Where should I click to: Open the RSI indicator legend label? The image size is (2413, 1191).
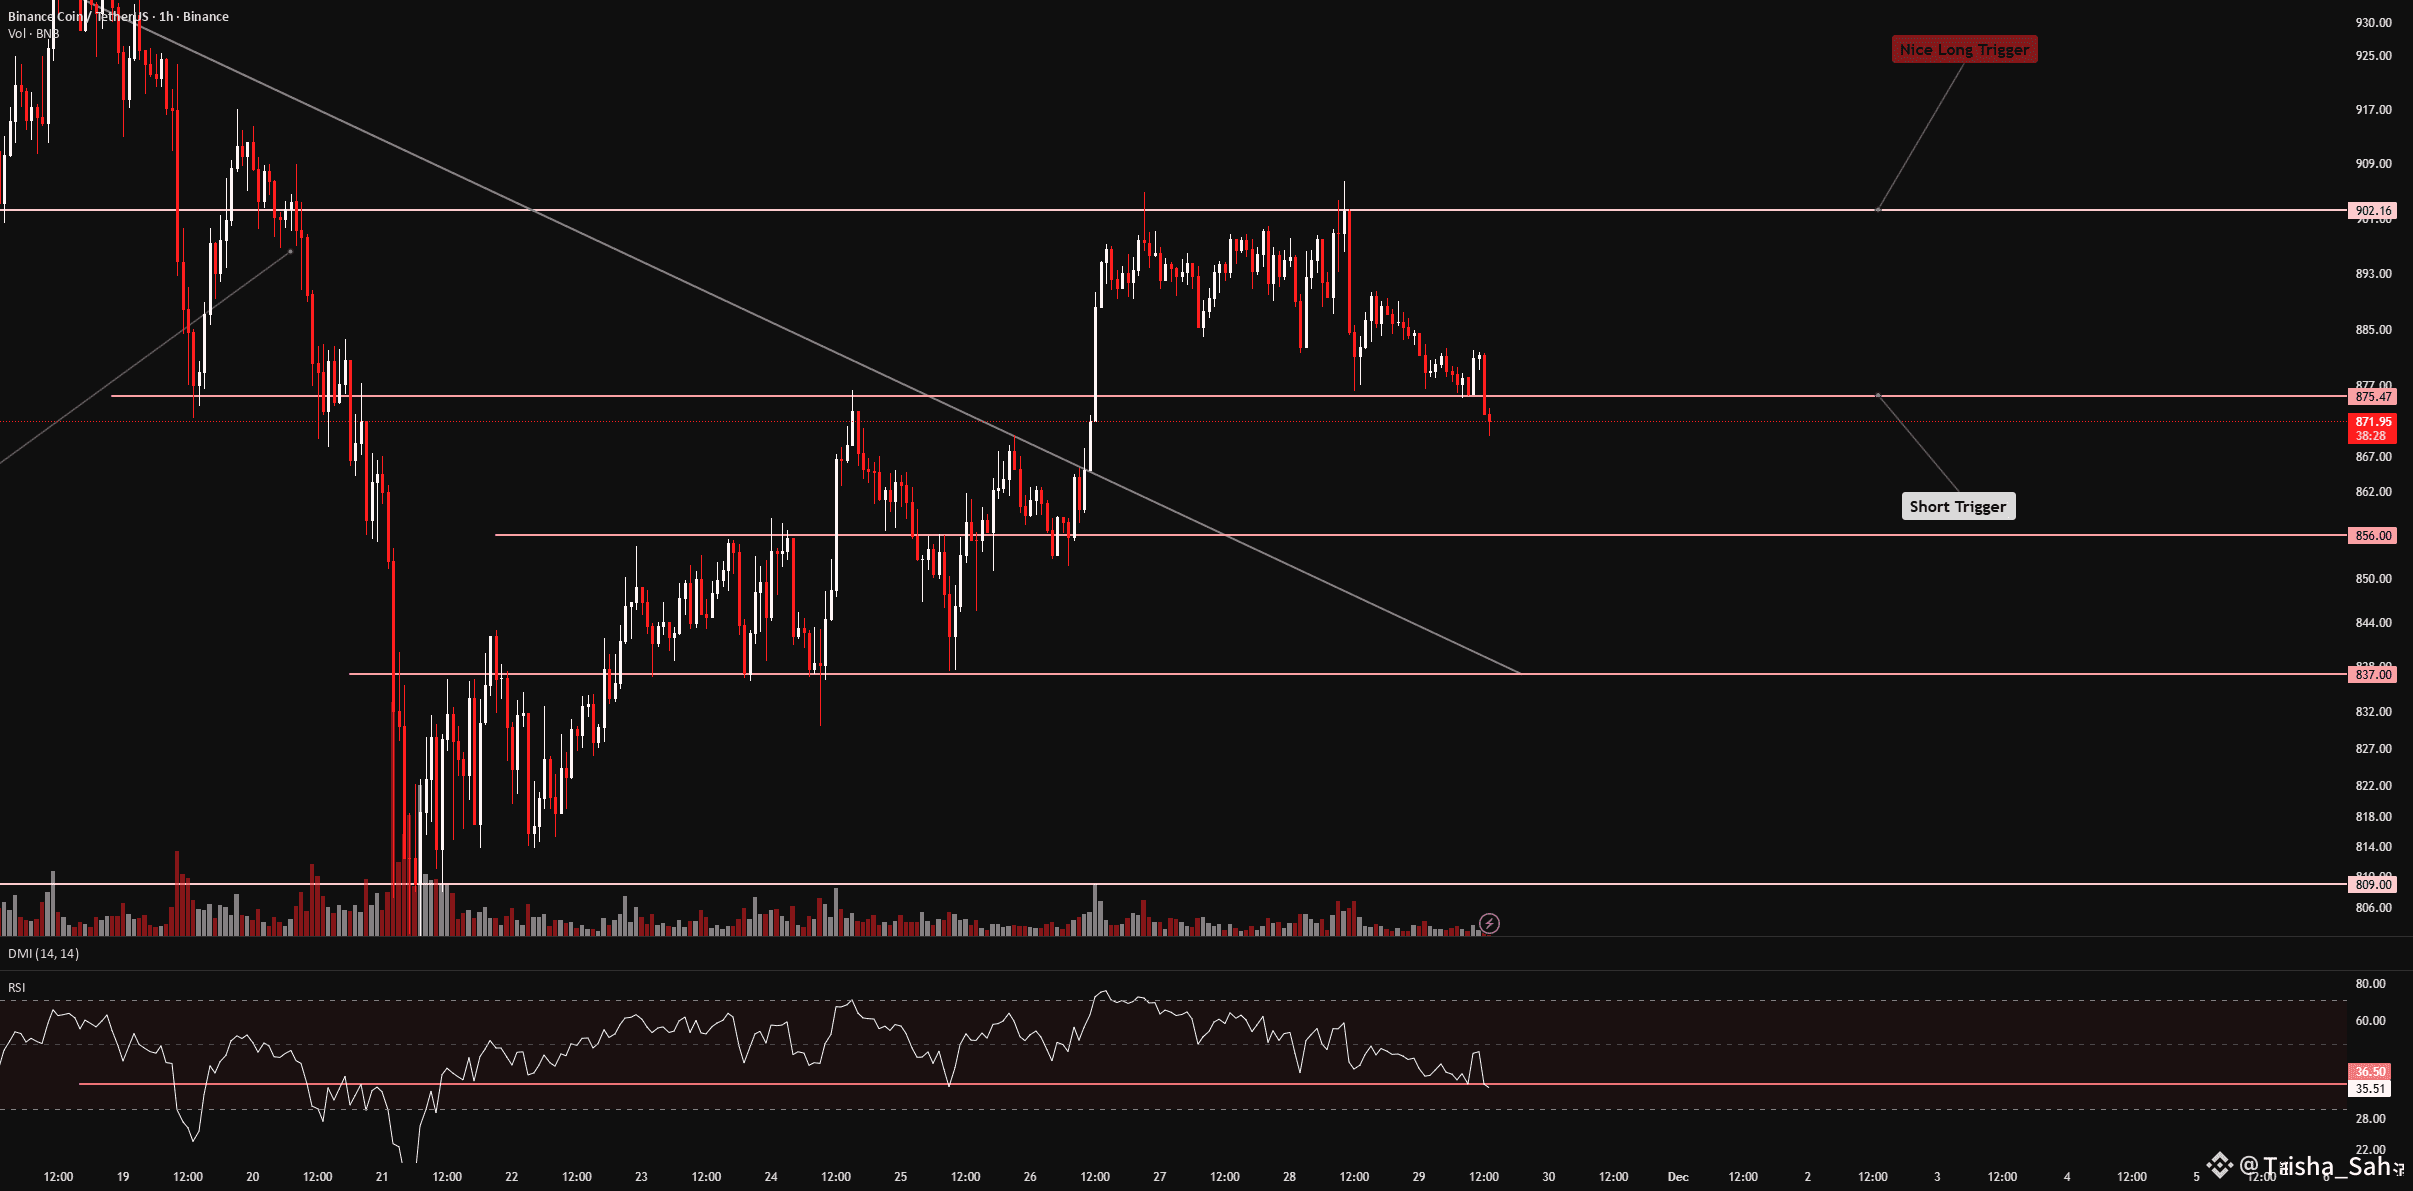tap(17, 988)
